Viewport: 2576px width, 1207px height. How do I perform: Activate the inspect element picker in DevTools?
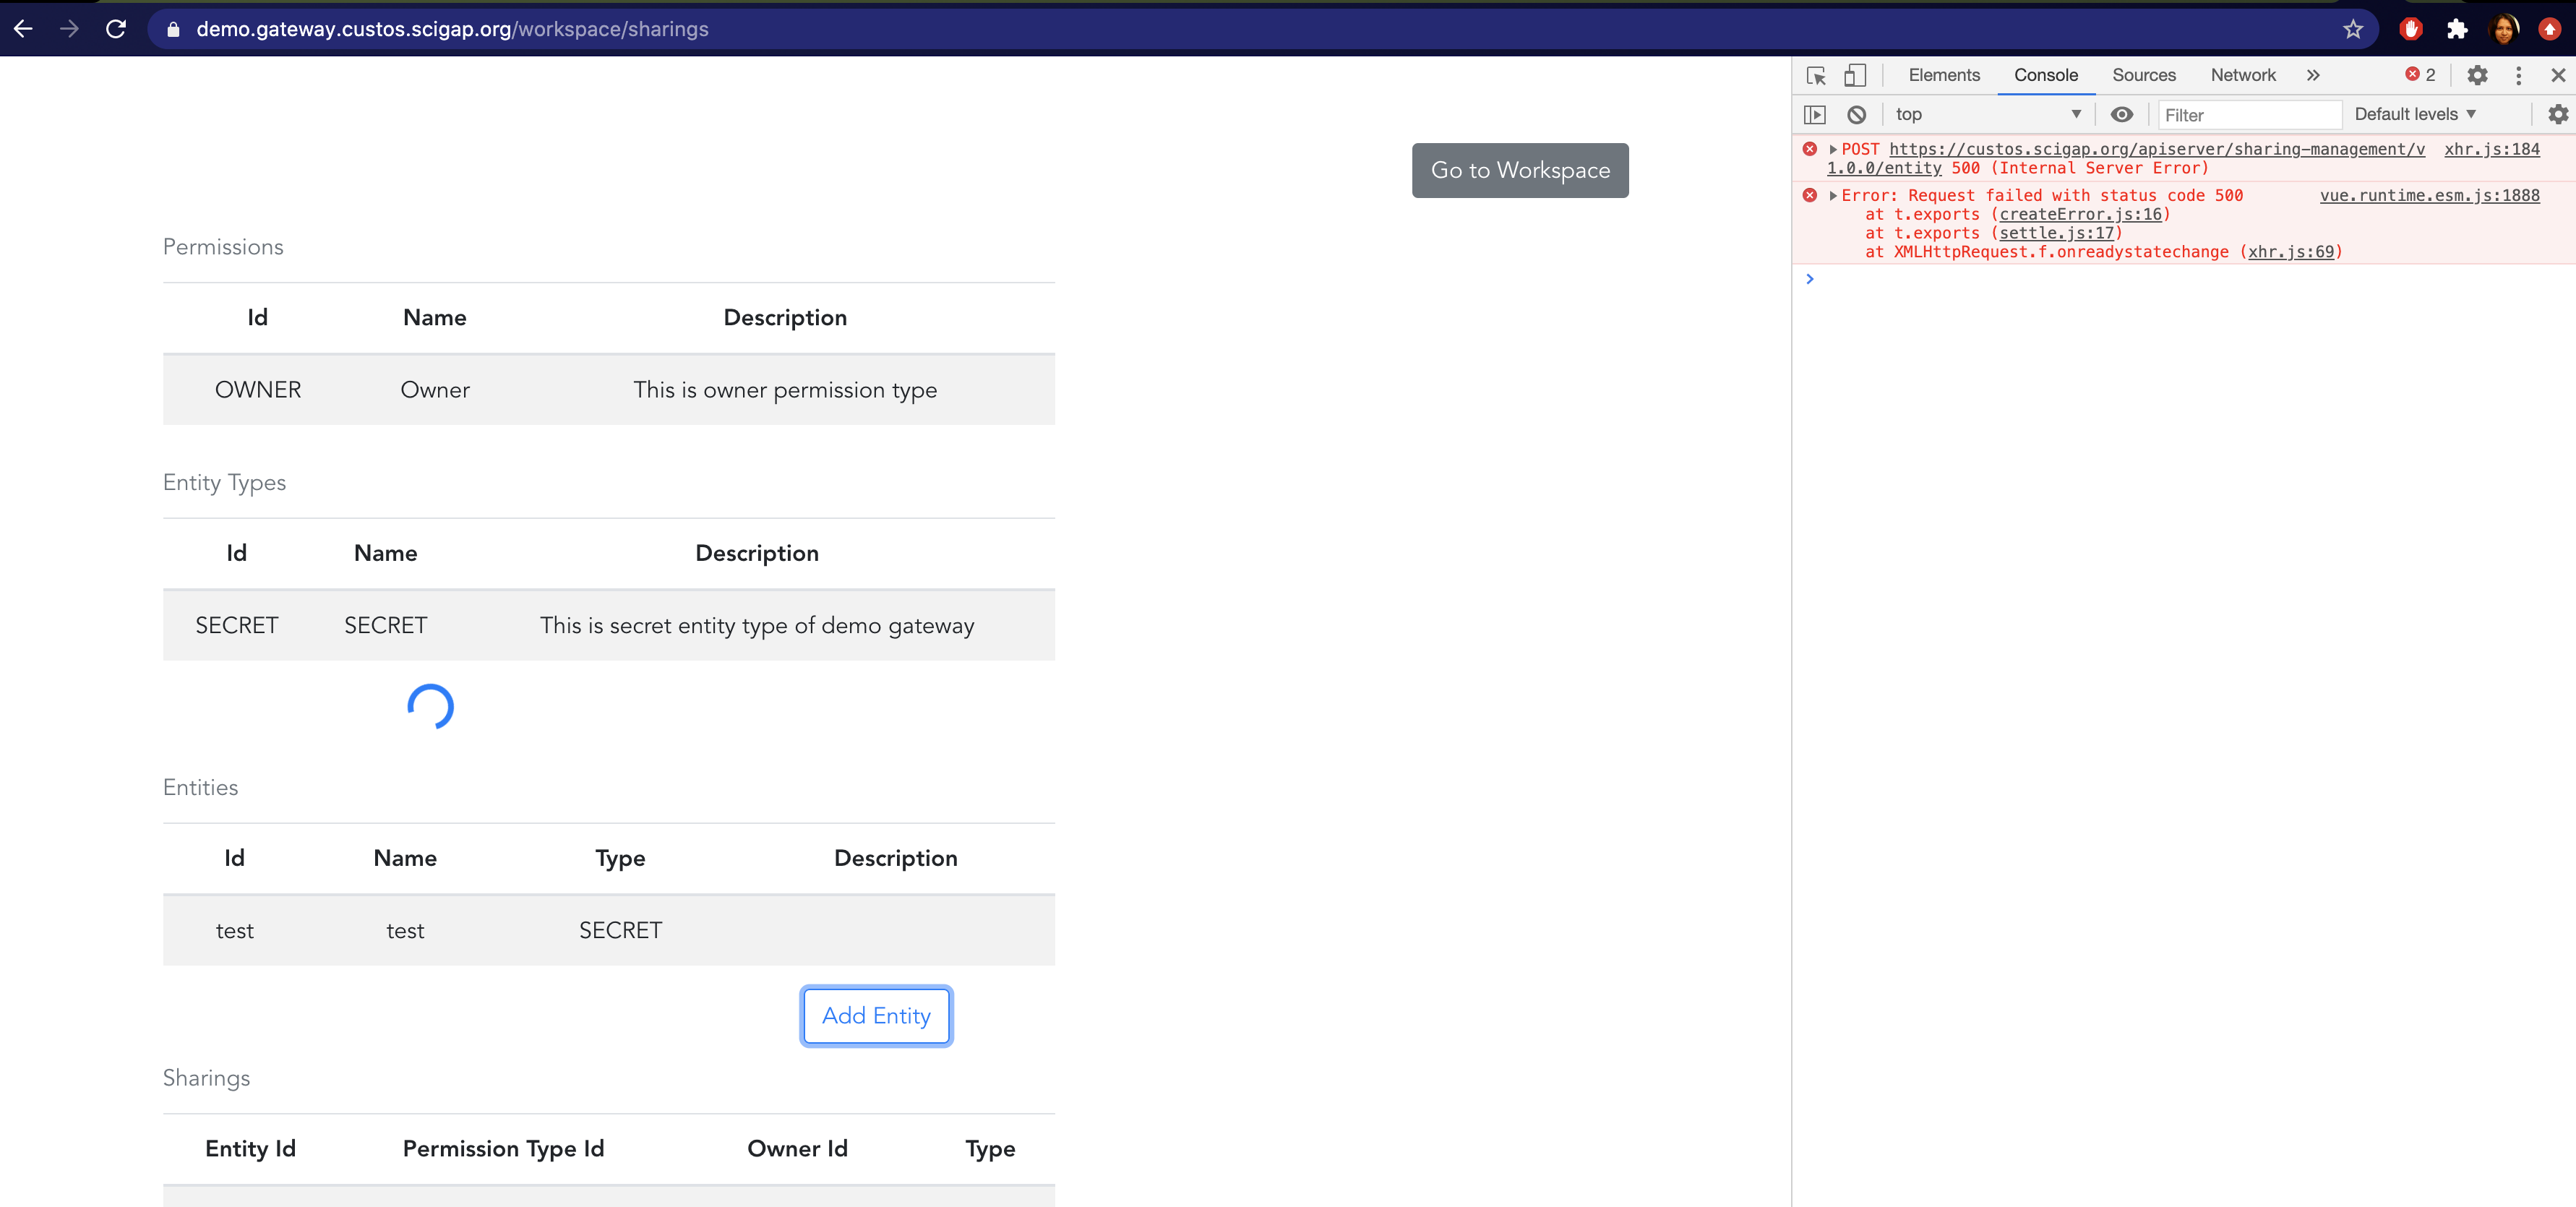(x=1815, y=75)
